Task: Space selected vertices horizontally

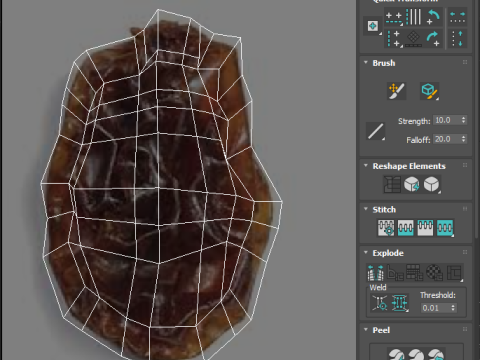Action: tap(457, 17)
